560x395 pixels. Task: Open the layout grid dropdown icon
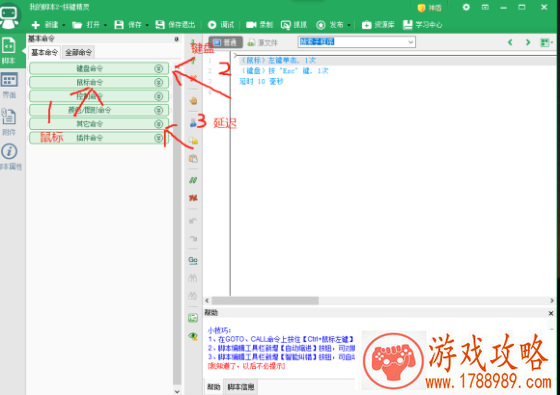pyautogui.click(x=546, y=42)
